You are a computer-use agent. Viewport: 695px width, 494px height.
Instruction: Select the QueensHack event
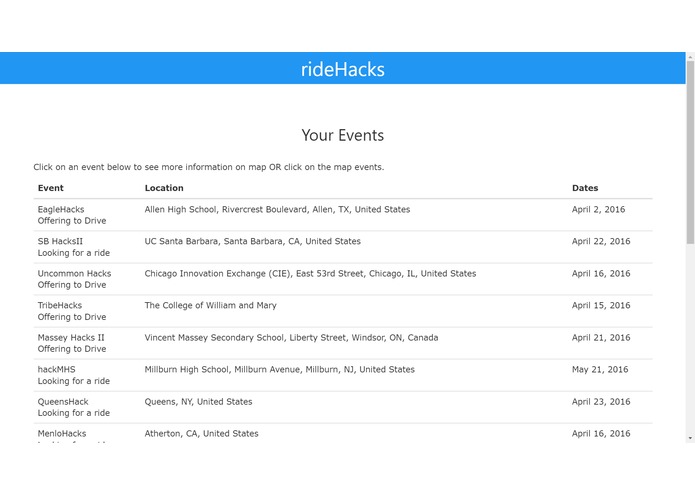click(x=343, y=407)
